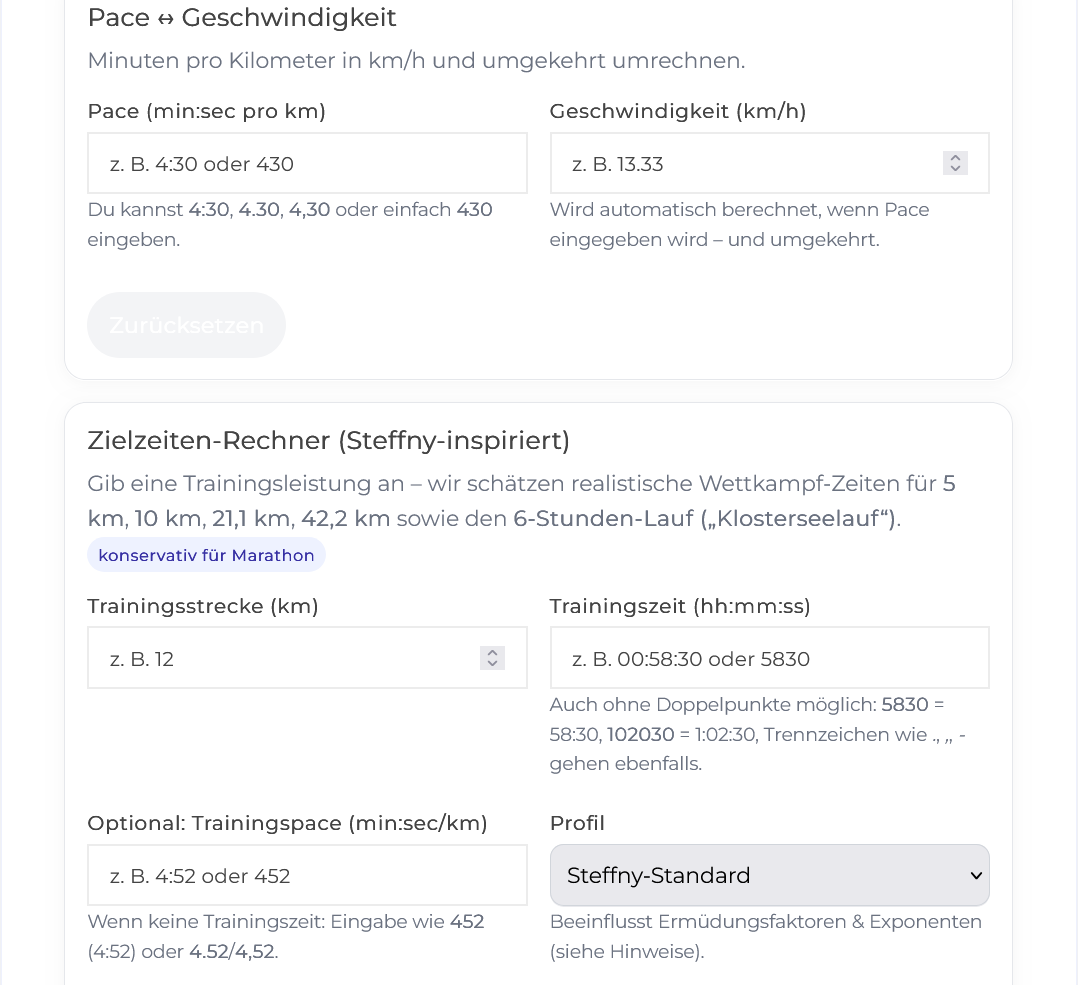Click the 'Zielzeiten-Rechner (Steffny-inspiriert)' heading

click(329, 440)
